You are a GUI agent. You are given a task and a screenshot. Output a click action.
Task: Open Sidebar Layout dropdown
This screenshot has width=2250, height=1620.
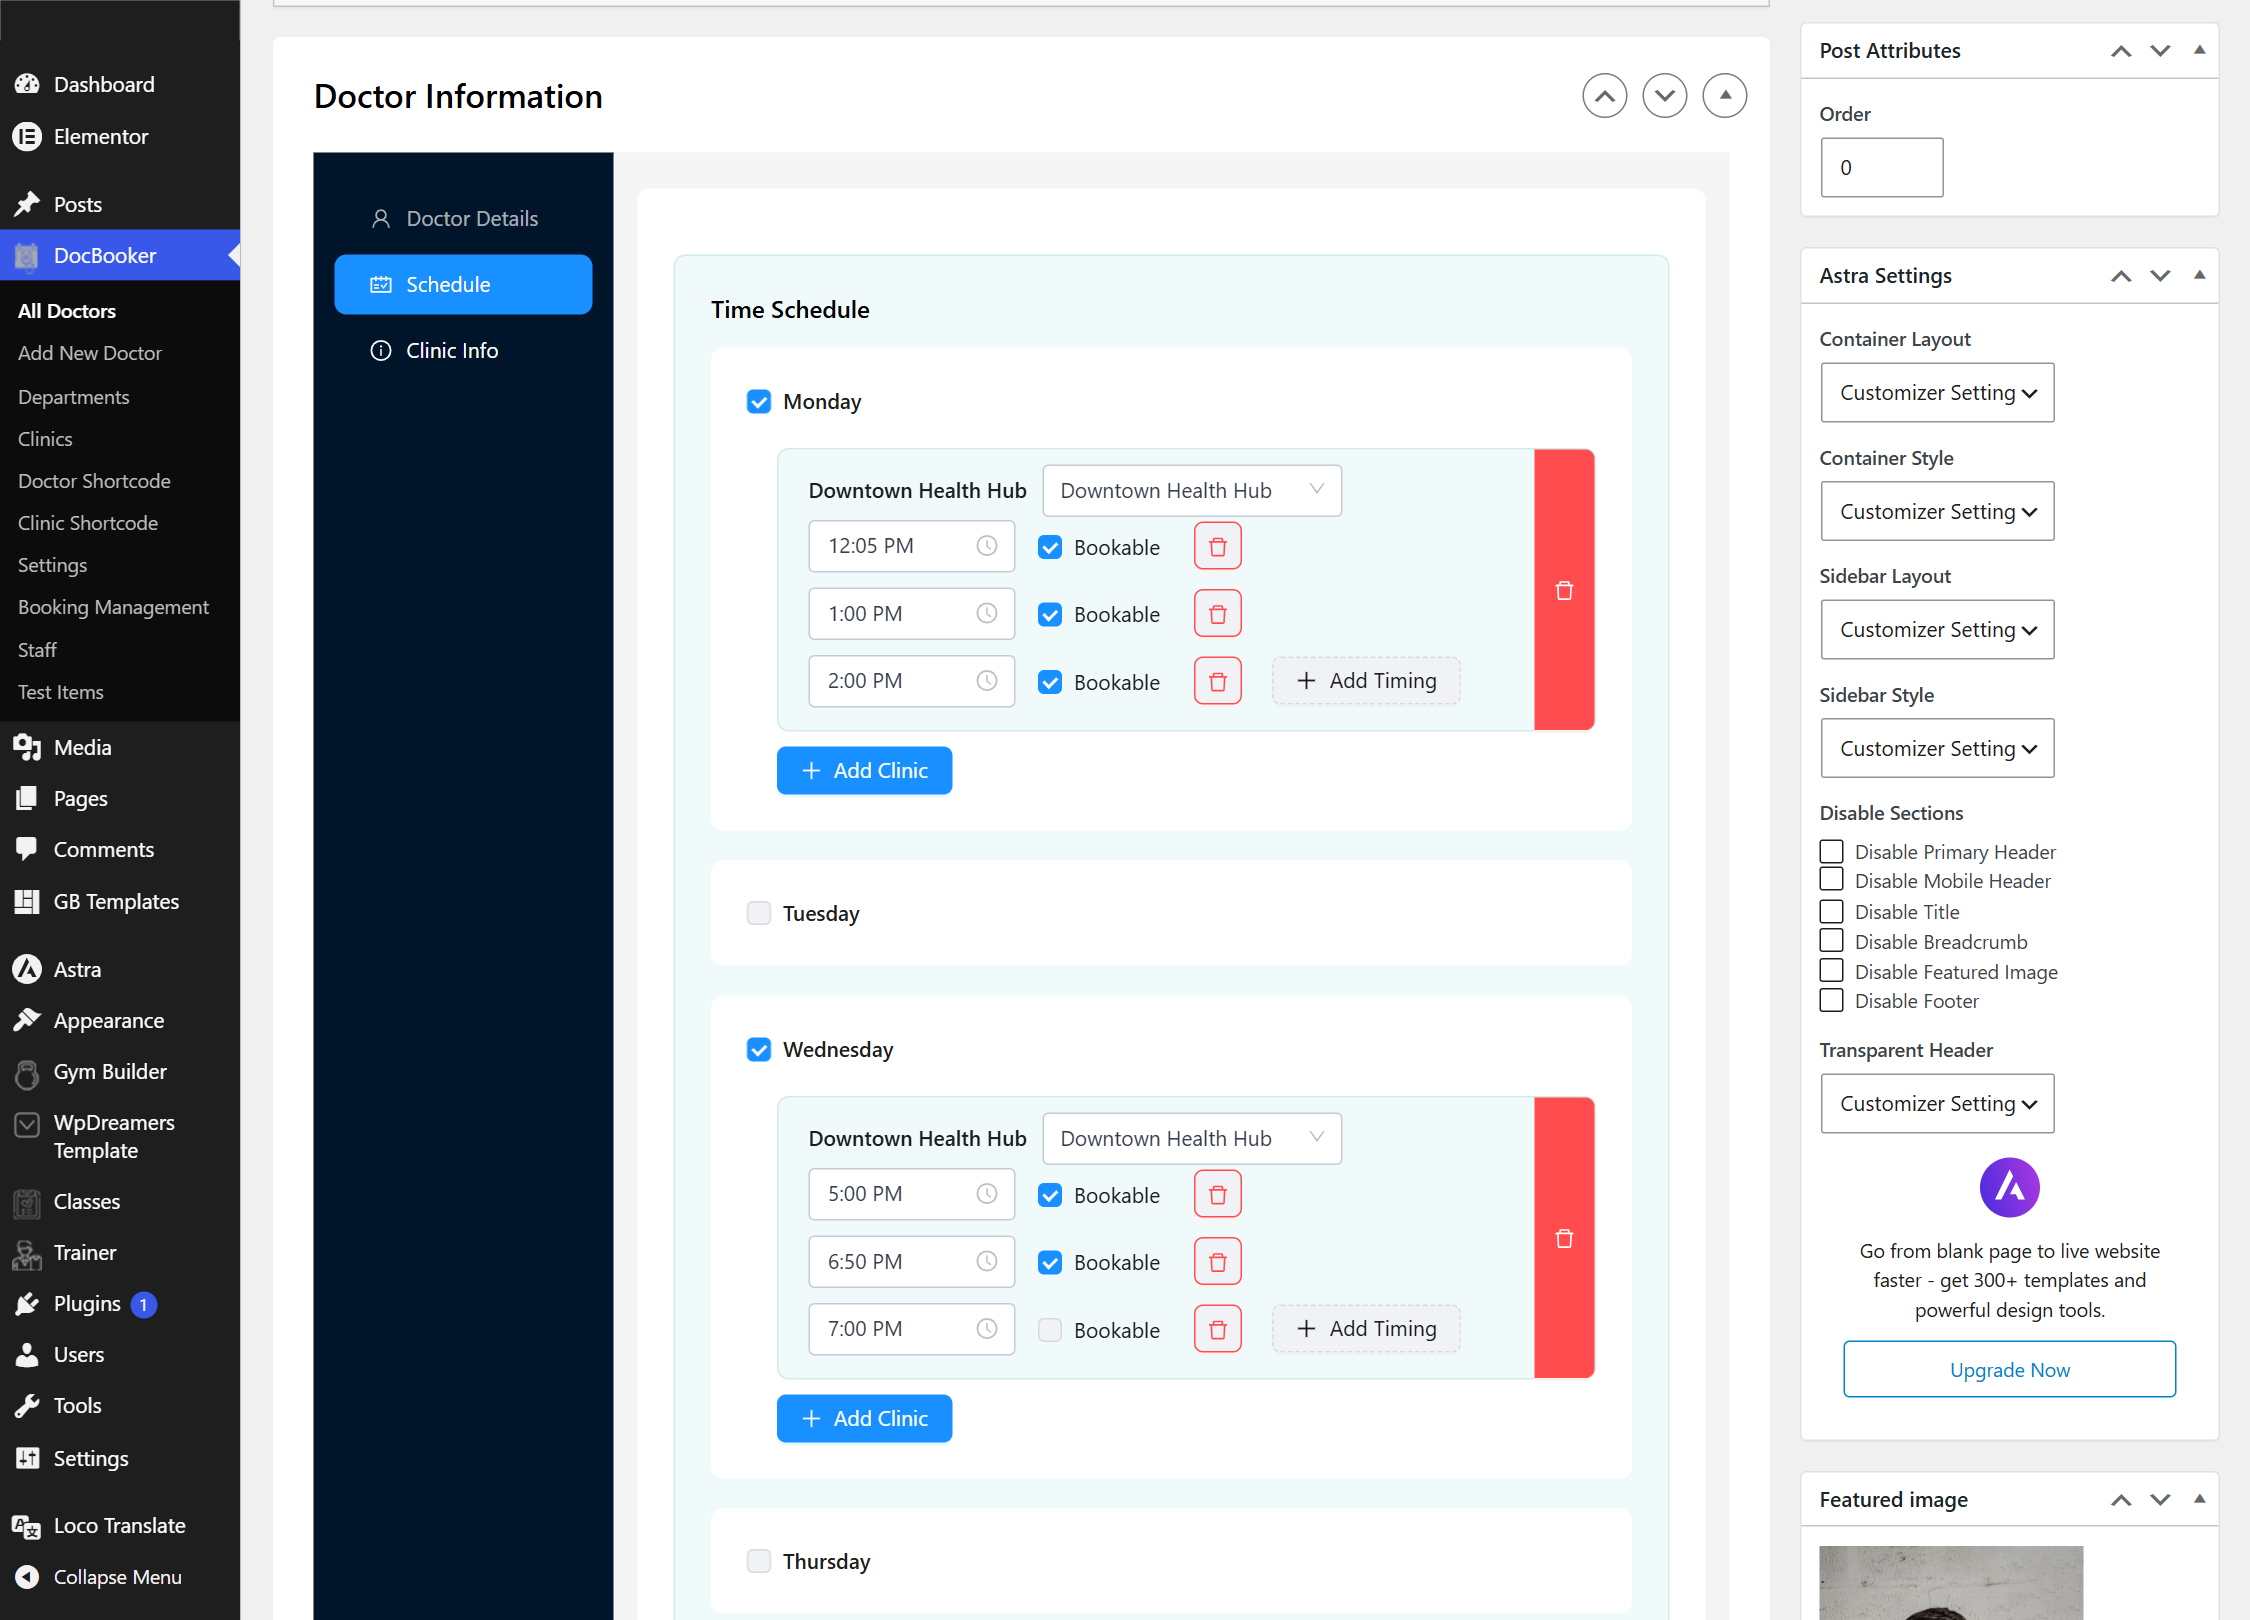[1937, 629]
